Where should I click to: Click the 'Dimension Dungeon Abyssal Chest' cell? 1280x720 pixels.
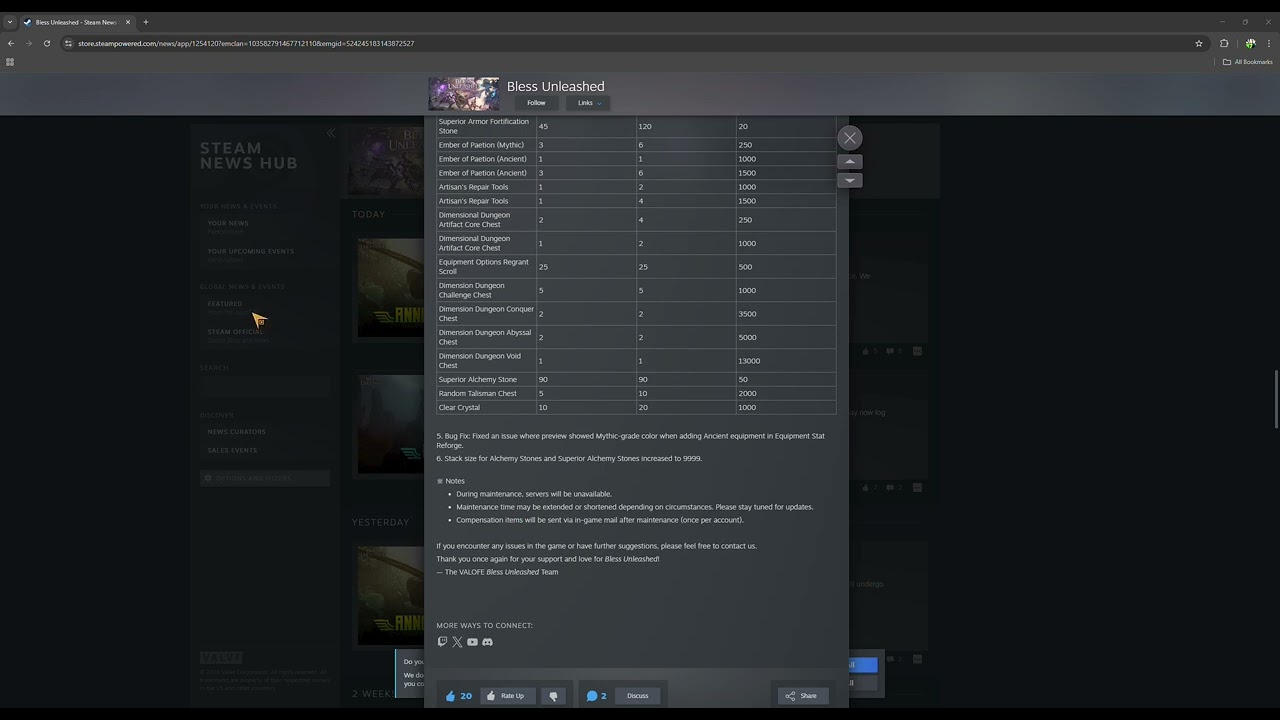click(x=486, y=337)
